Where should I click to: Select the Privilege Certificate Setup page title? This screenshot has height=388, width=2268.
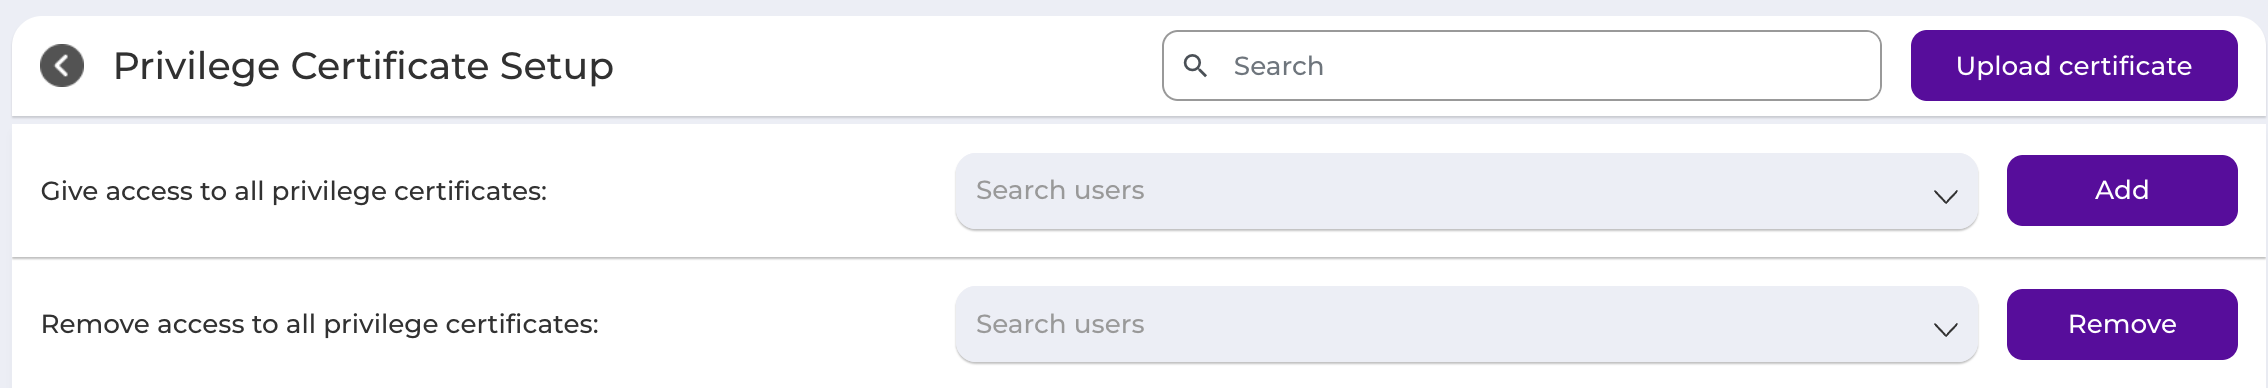click(x=363, y=67)
